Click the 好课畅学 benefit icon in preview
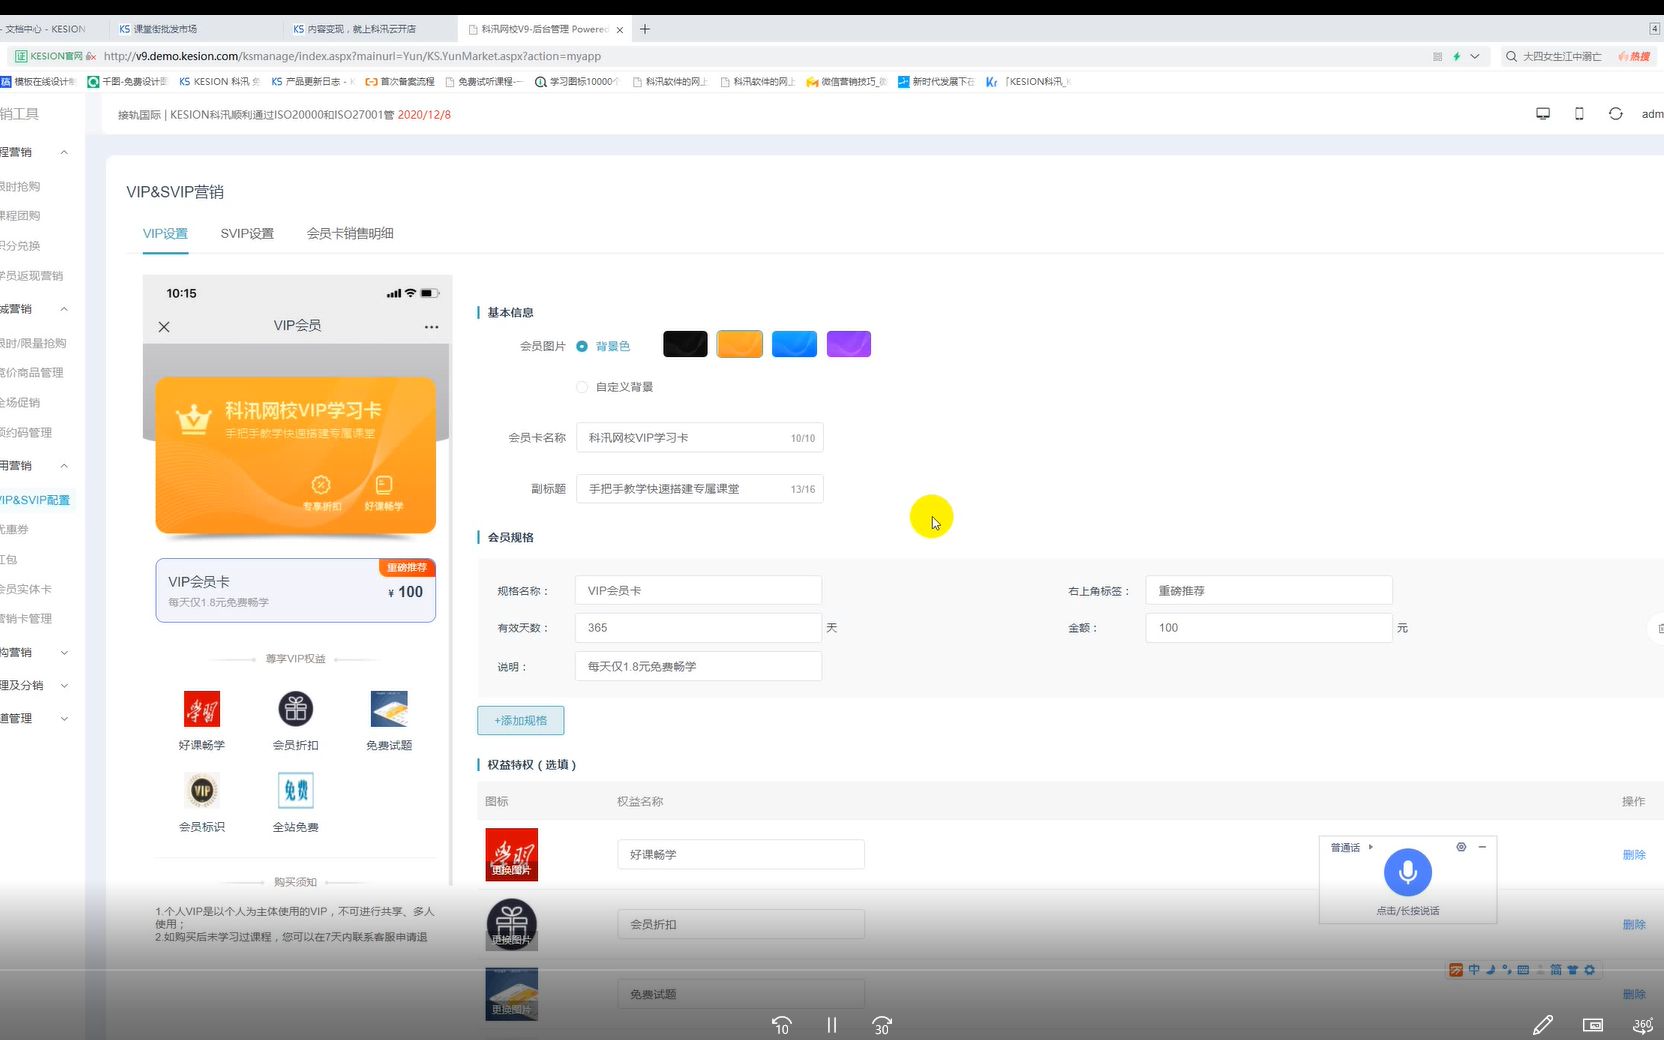Image resolution: width=1664 pixels, height=1040 pixels. point(202,709)
